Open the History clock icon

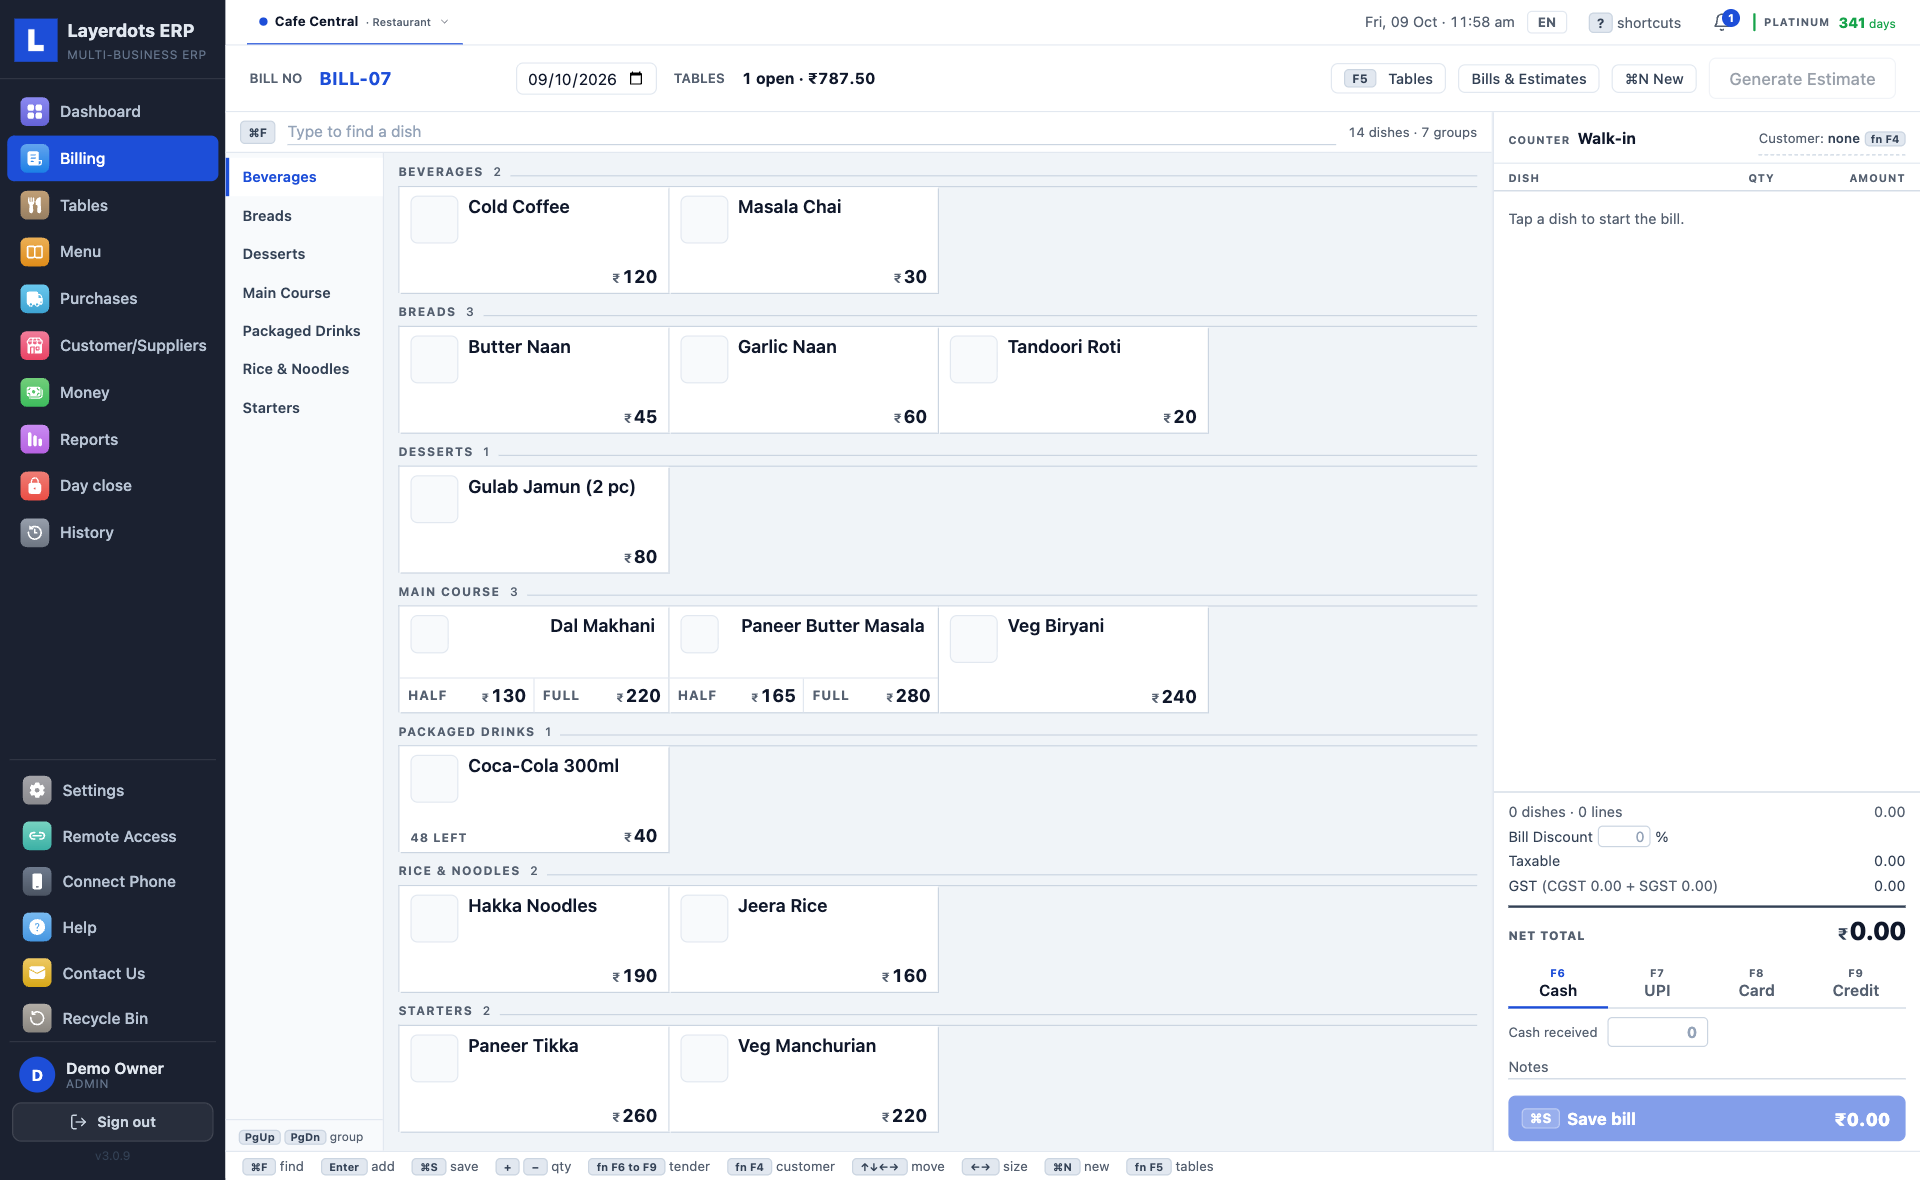pos(35,533)
